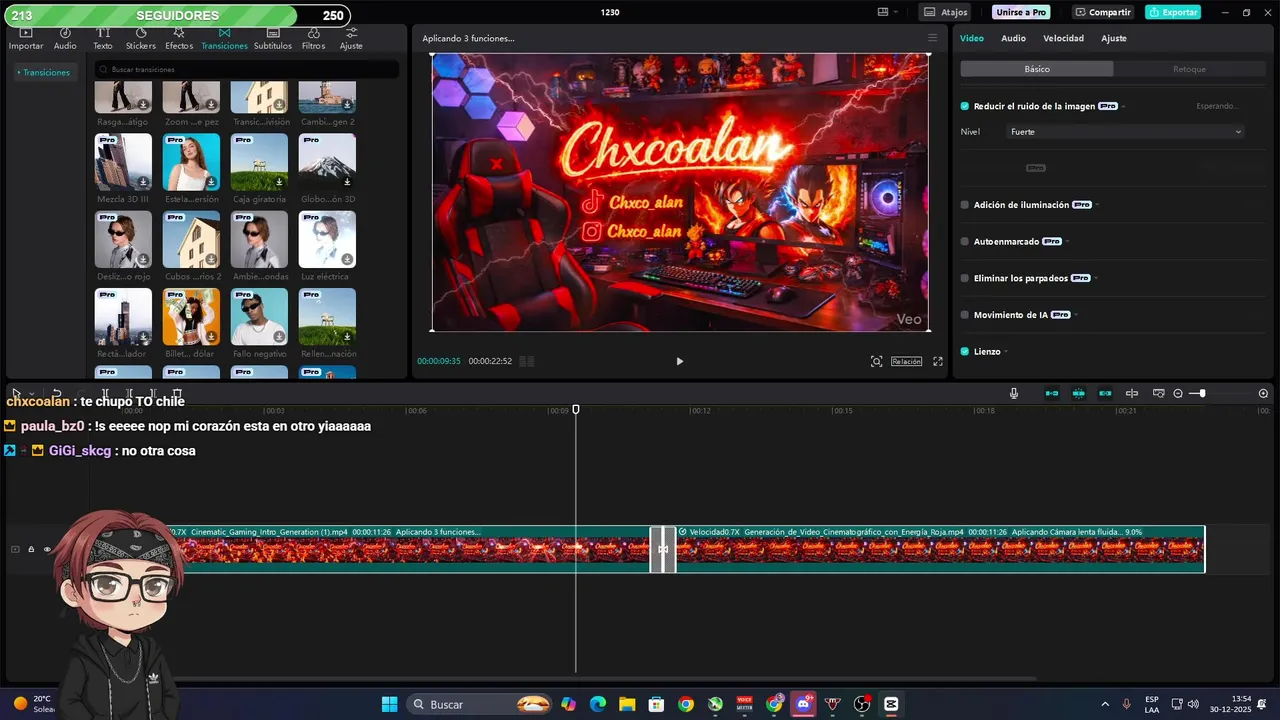
Task: Enable Movimiento de IA checkbox
Action: tap(965, 315)
